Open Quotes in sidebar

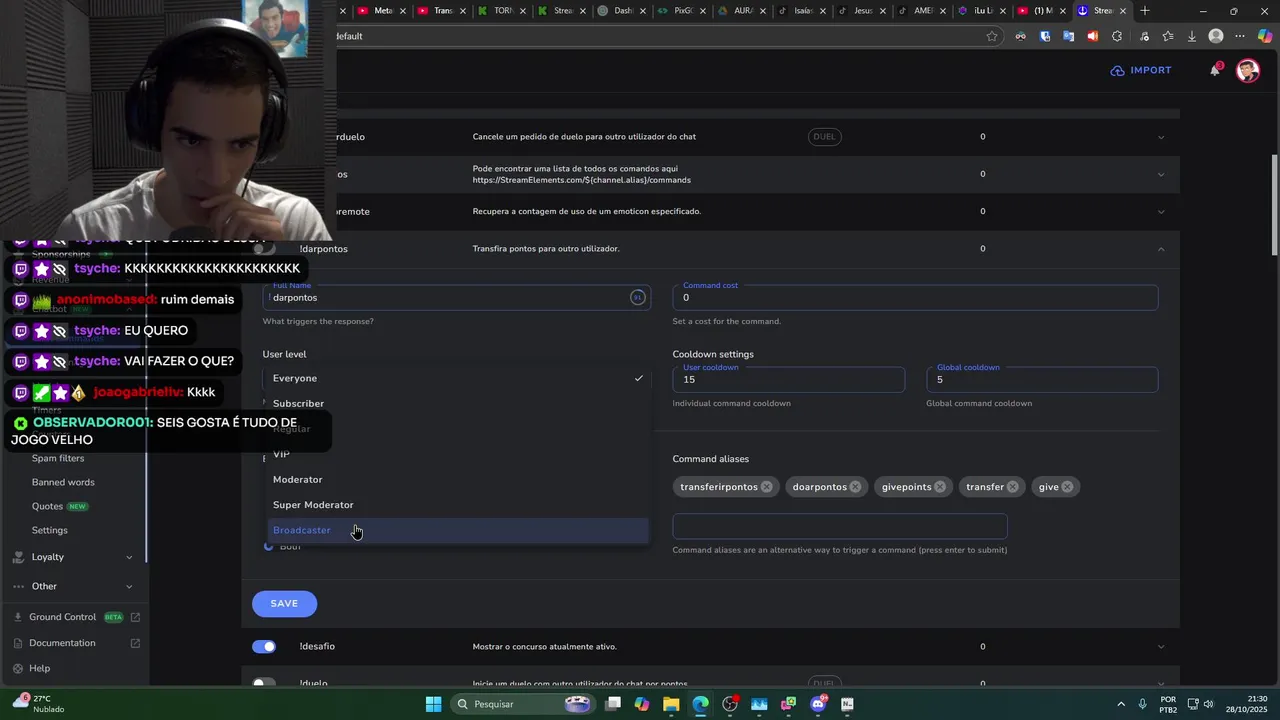(x=47, y=506)
